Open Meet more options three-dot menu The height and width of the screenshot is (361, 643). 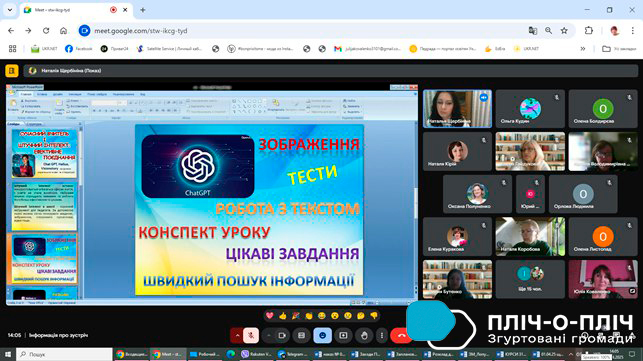382,336
